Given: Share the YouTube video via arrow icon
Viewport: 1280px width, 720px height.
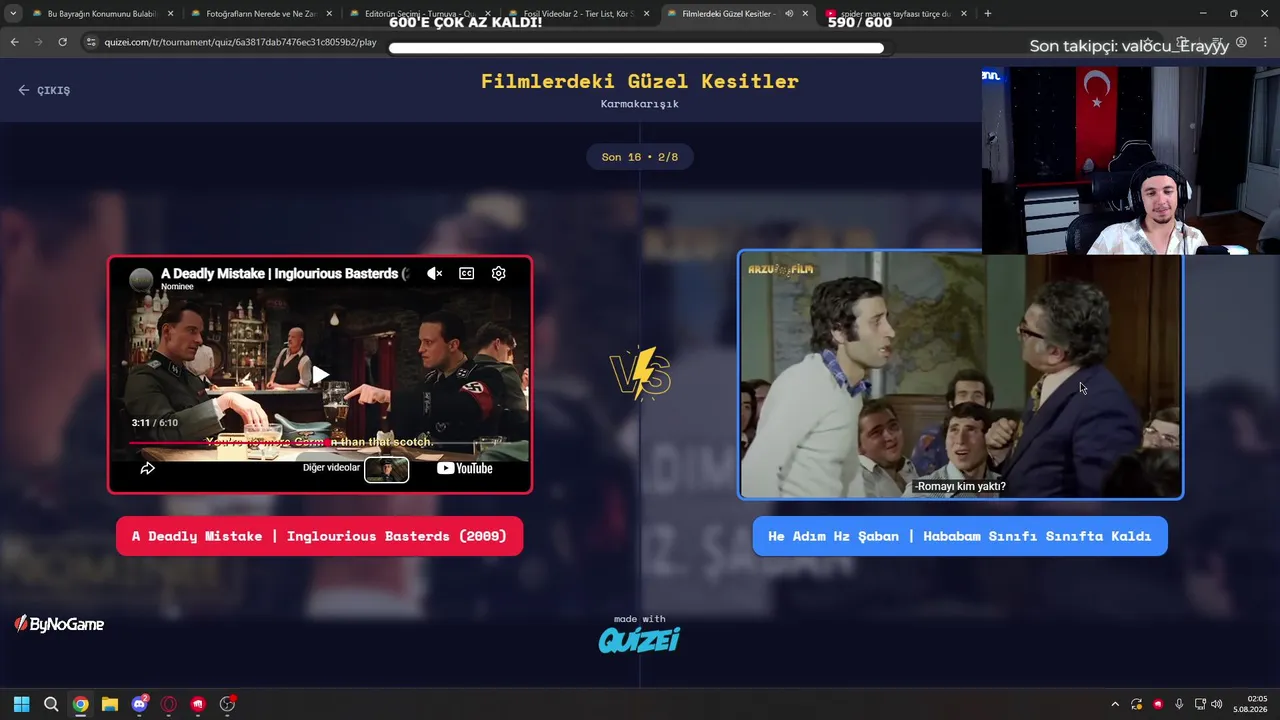Looking at the screenshot, I should [147, 468].
